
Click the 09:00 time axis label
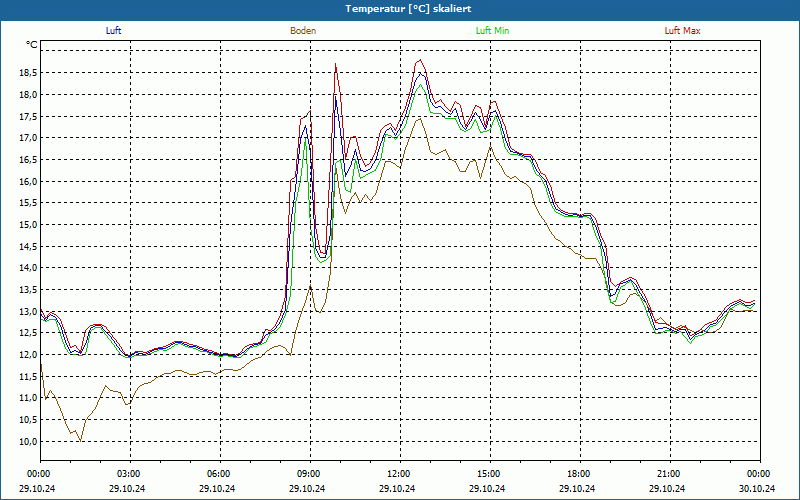[x=310, y=474]
